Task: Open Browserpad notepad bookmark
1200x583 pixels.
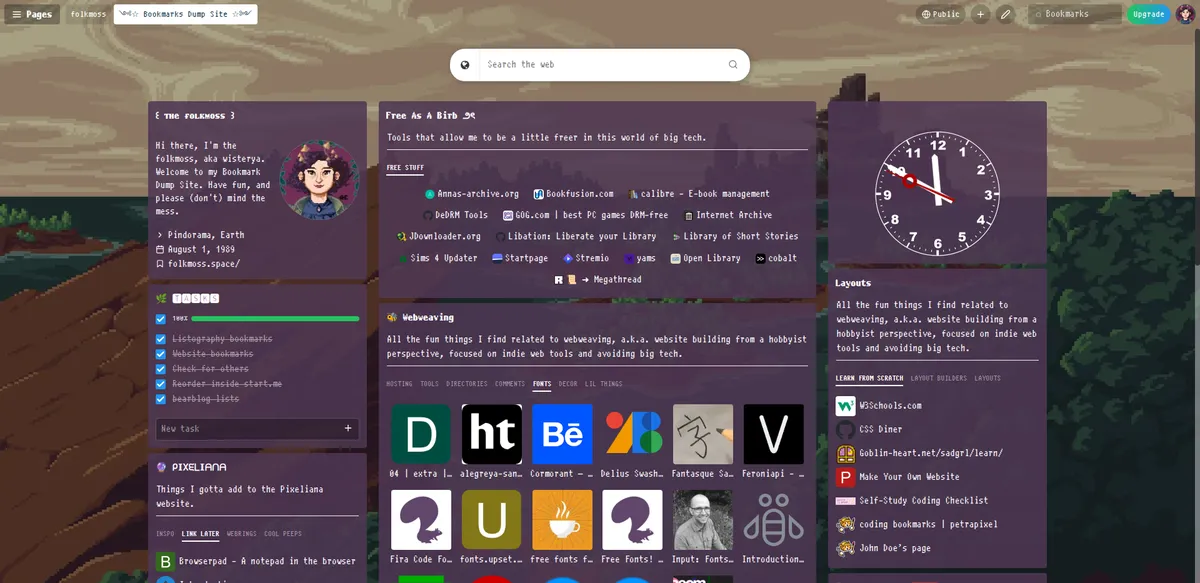Action: [x=256, y=562]
